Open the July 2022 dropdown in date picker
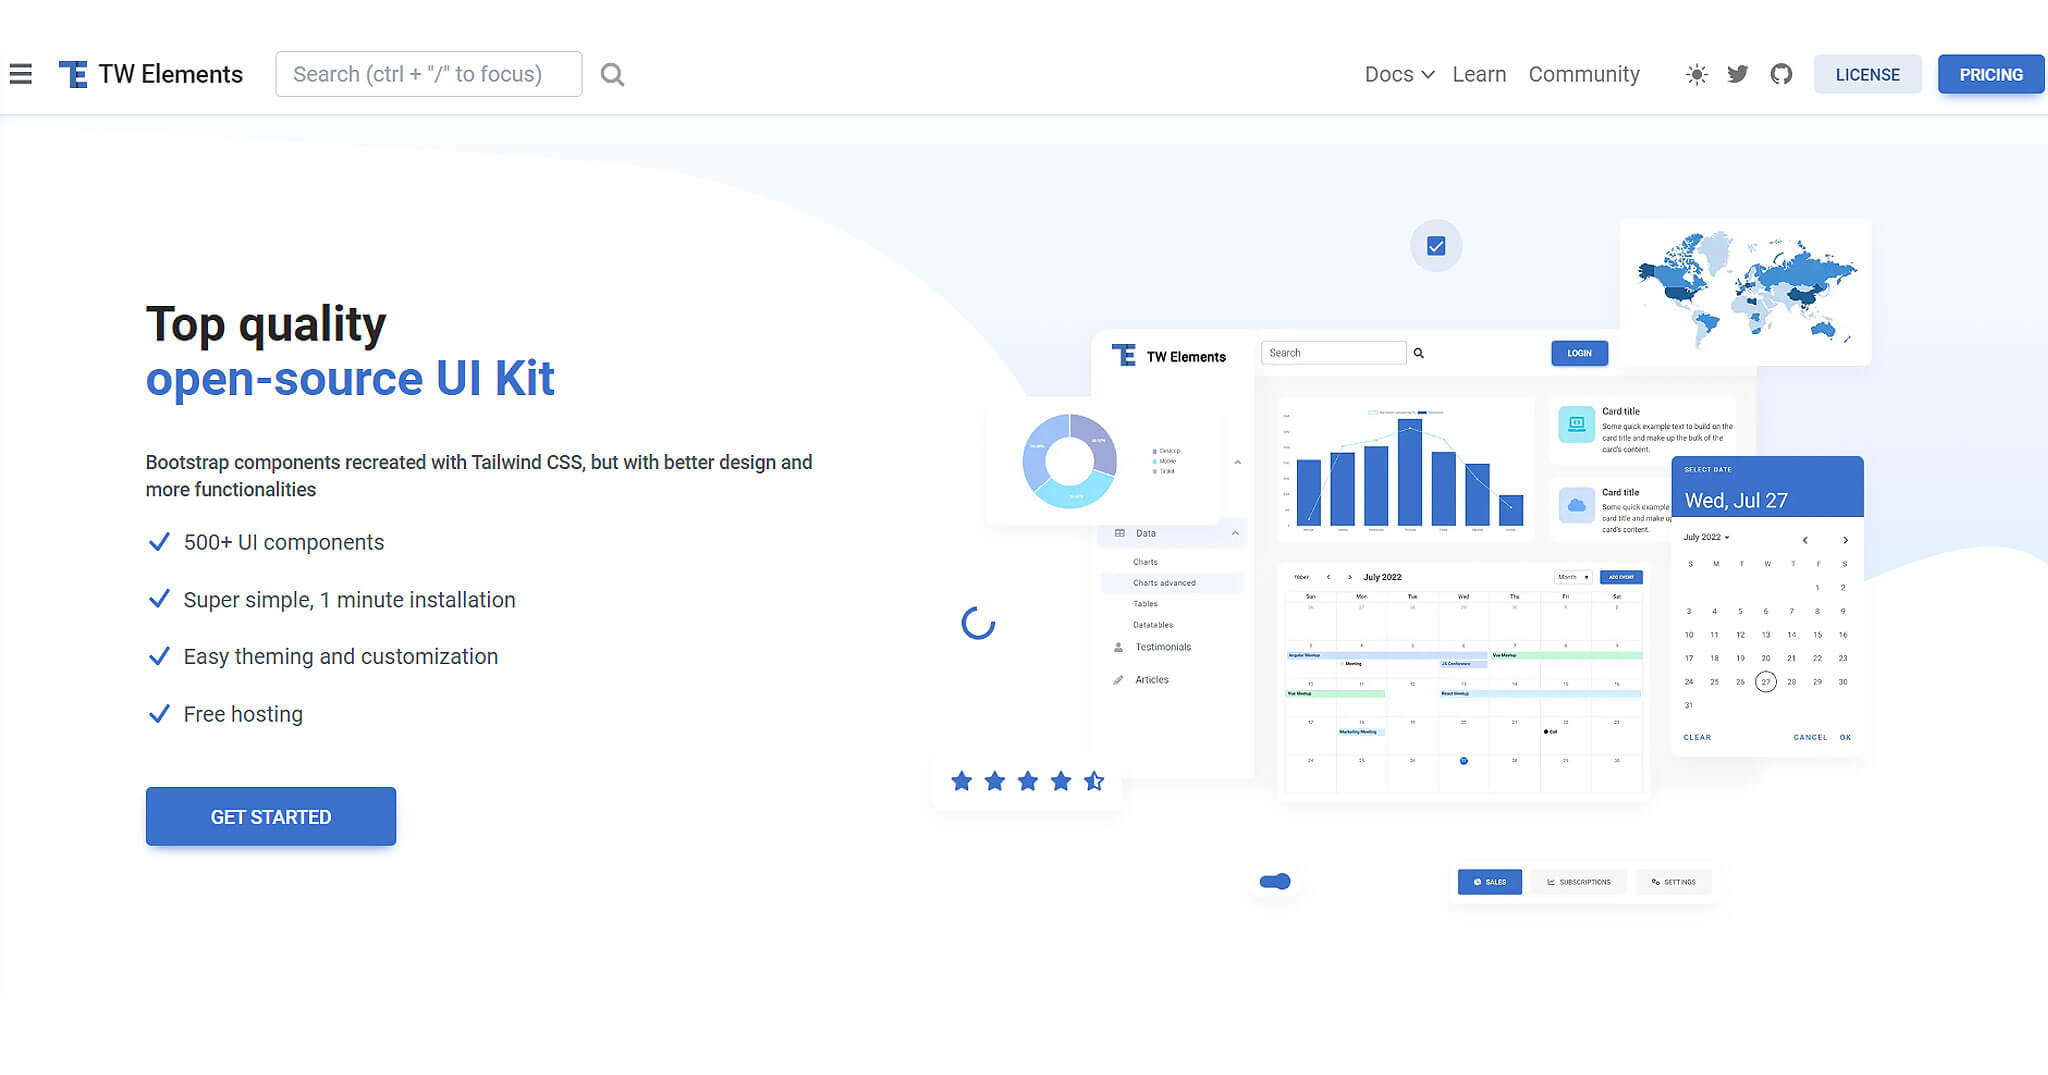This screenshot has width=2048, height=1075. pos(1706,537)
